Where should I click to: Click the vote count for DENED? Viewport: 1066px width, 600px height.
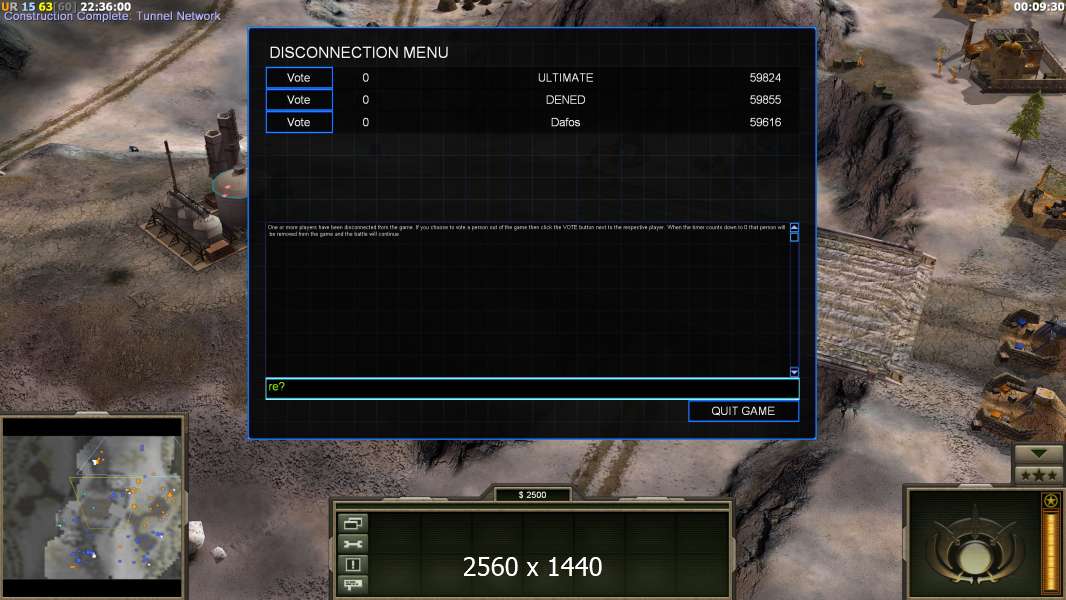pos(366,100)
